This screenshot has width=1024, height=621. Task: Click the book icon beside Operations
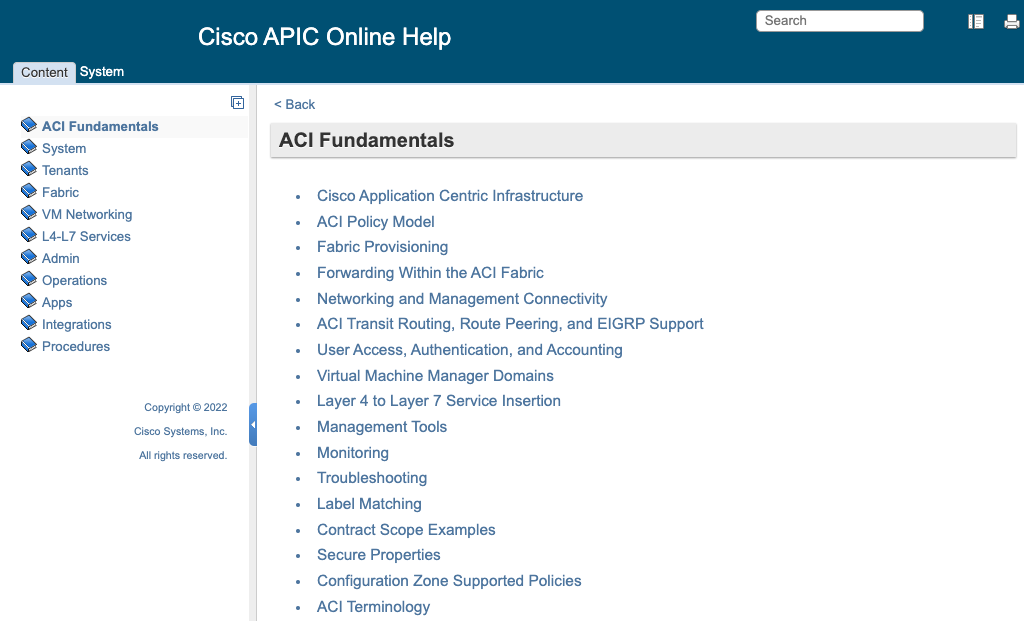[29, 279]
